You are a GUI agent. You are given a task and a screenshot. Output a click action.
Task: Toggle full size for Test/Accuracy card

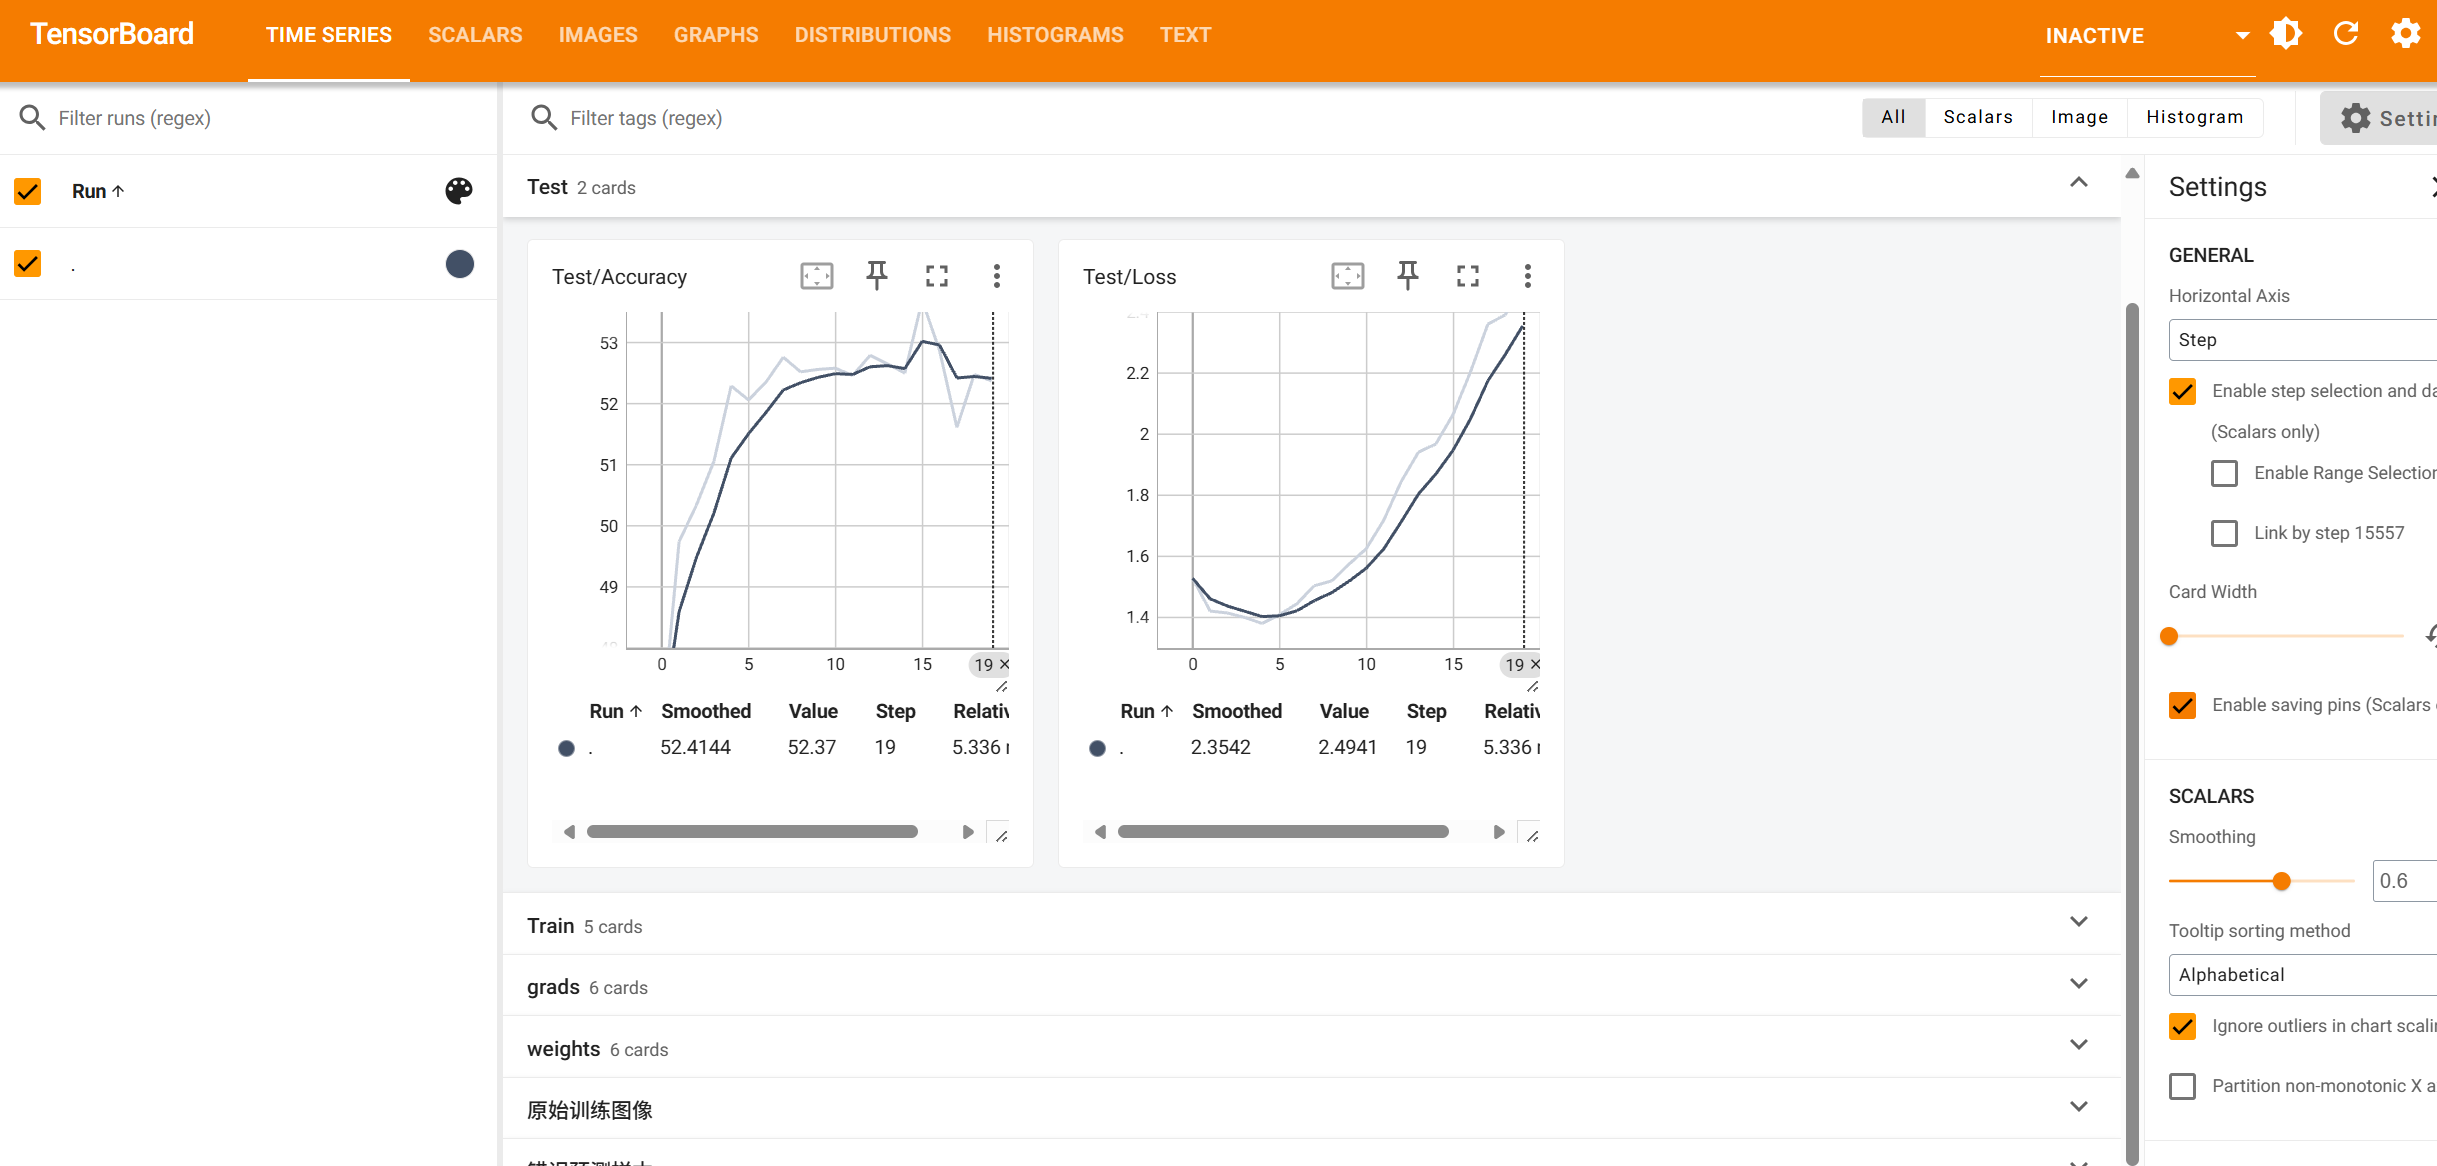pyautogui.click(x=937, y=276)
